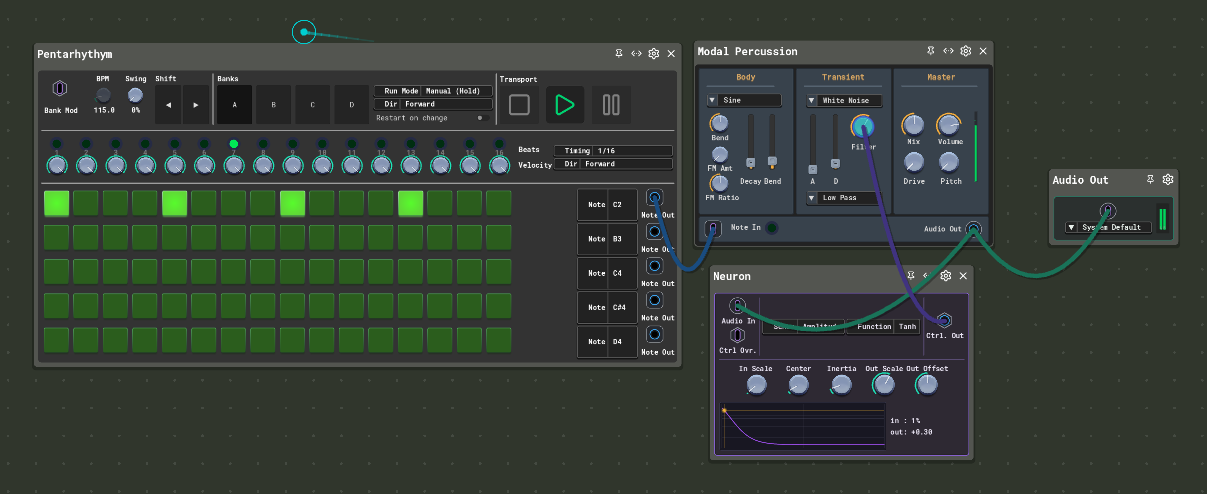The height and width of the screenshot is (494, 1207).
Task: Click the Master Drive knob
Action: (x=914, y=161)
